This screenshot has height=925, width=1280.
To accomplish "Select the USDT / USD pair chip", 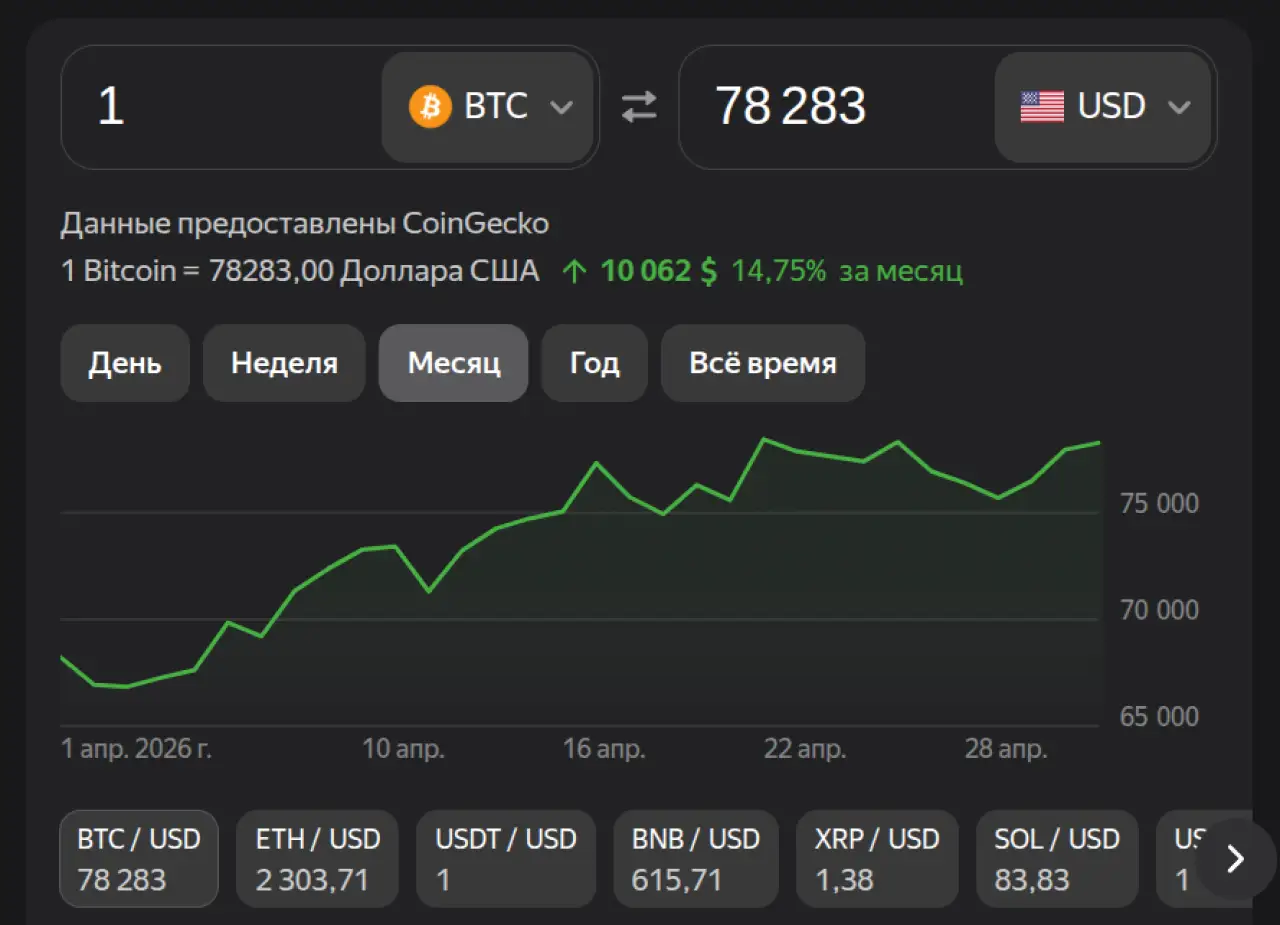I will pyautogui.click(x=506, y=859).
